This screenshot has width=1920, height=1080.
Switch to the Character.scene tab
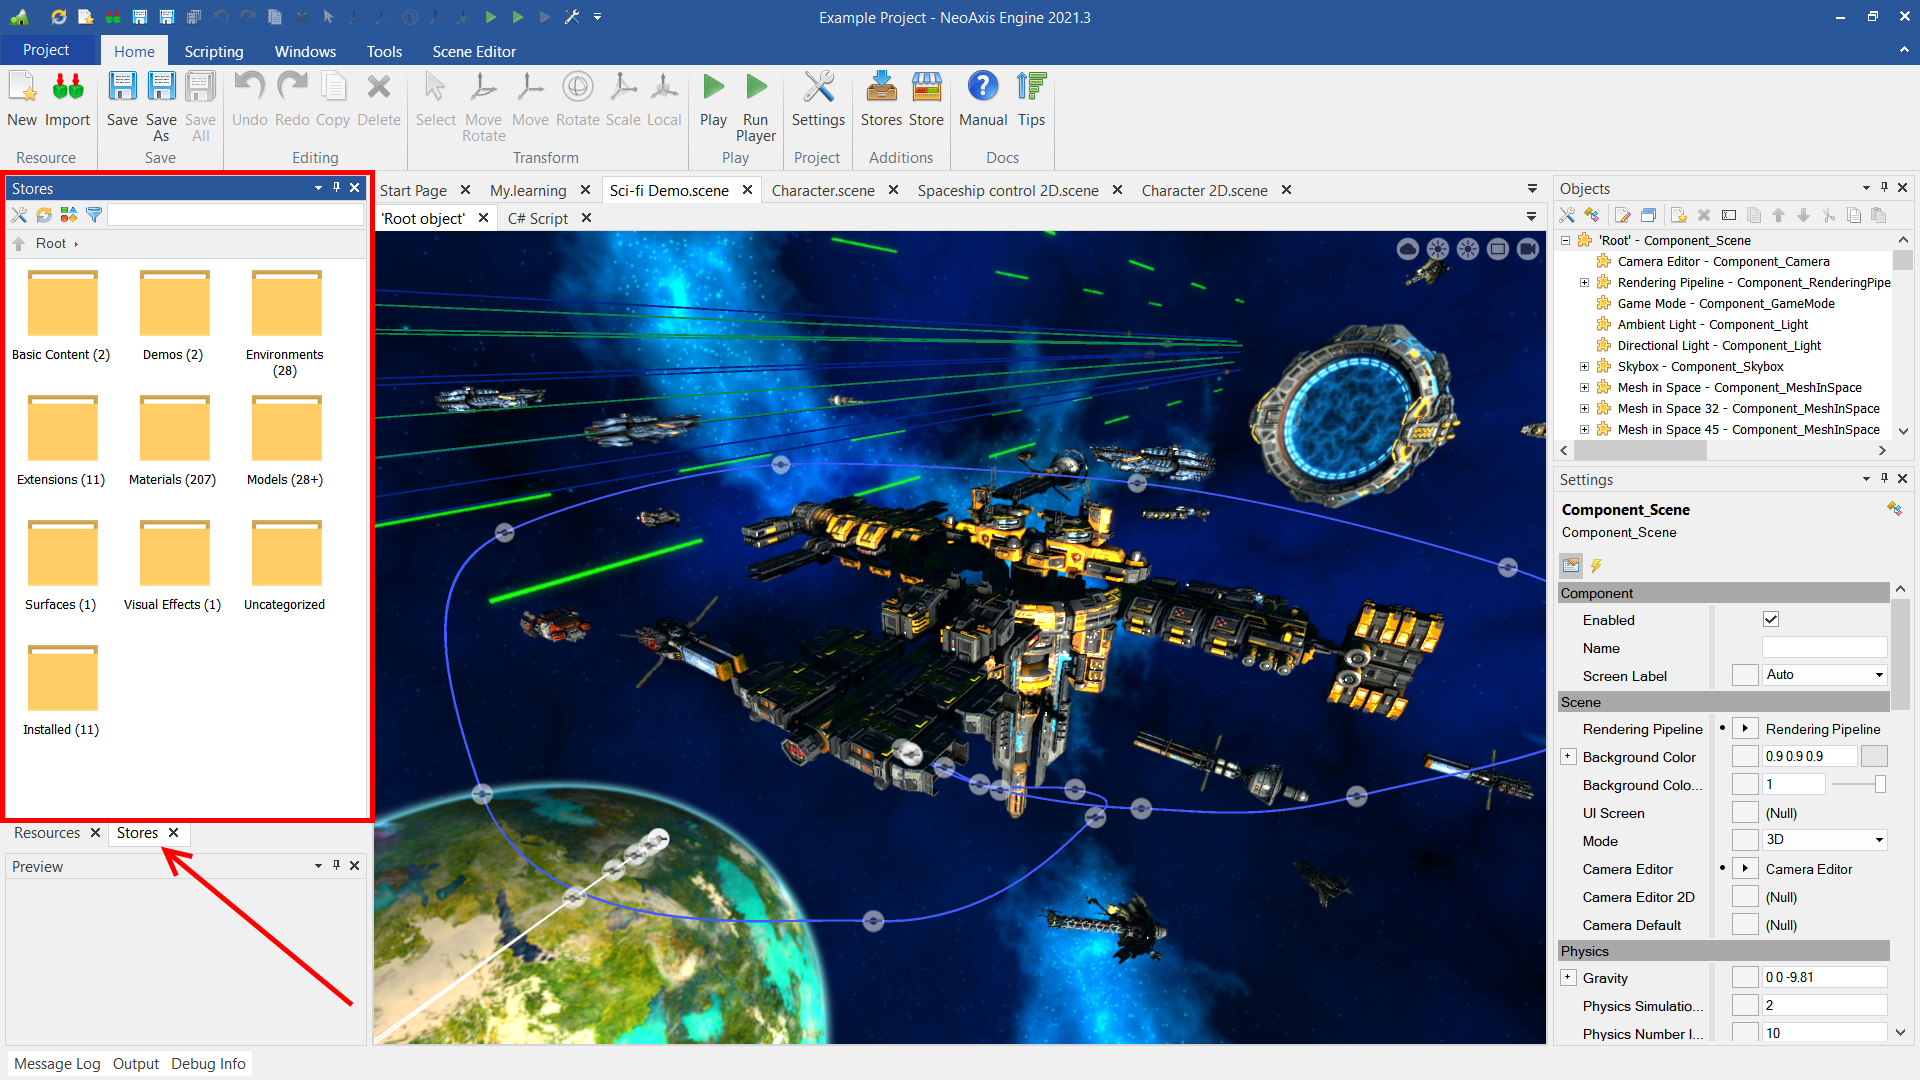(x=822, y=190)
